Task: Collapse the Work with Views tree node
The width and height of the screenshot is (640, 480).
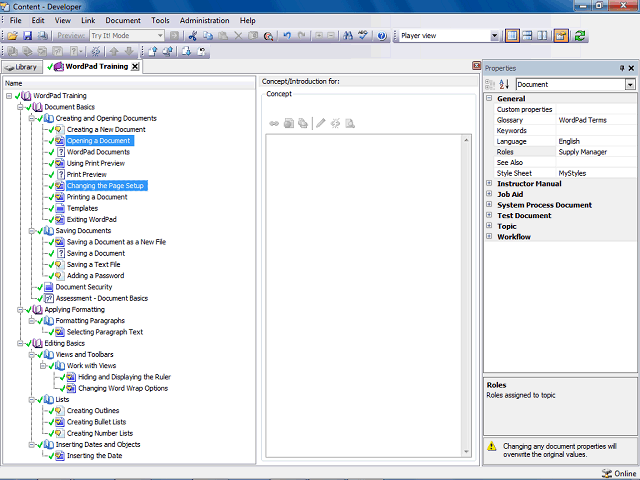Action: click(43, 366)
